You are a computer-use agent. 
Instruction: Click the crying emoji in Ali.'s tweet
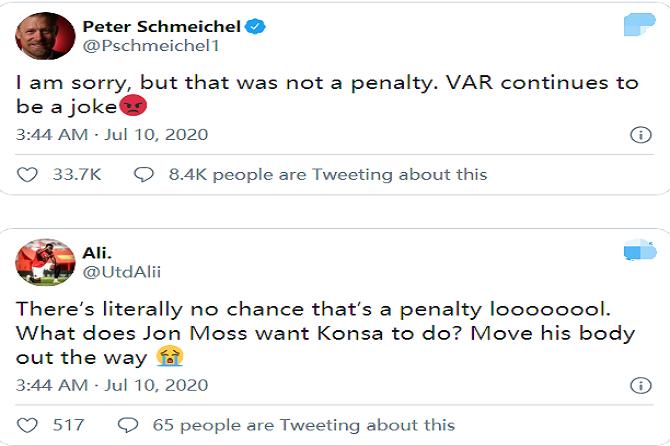pos(169,358)
